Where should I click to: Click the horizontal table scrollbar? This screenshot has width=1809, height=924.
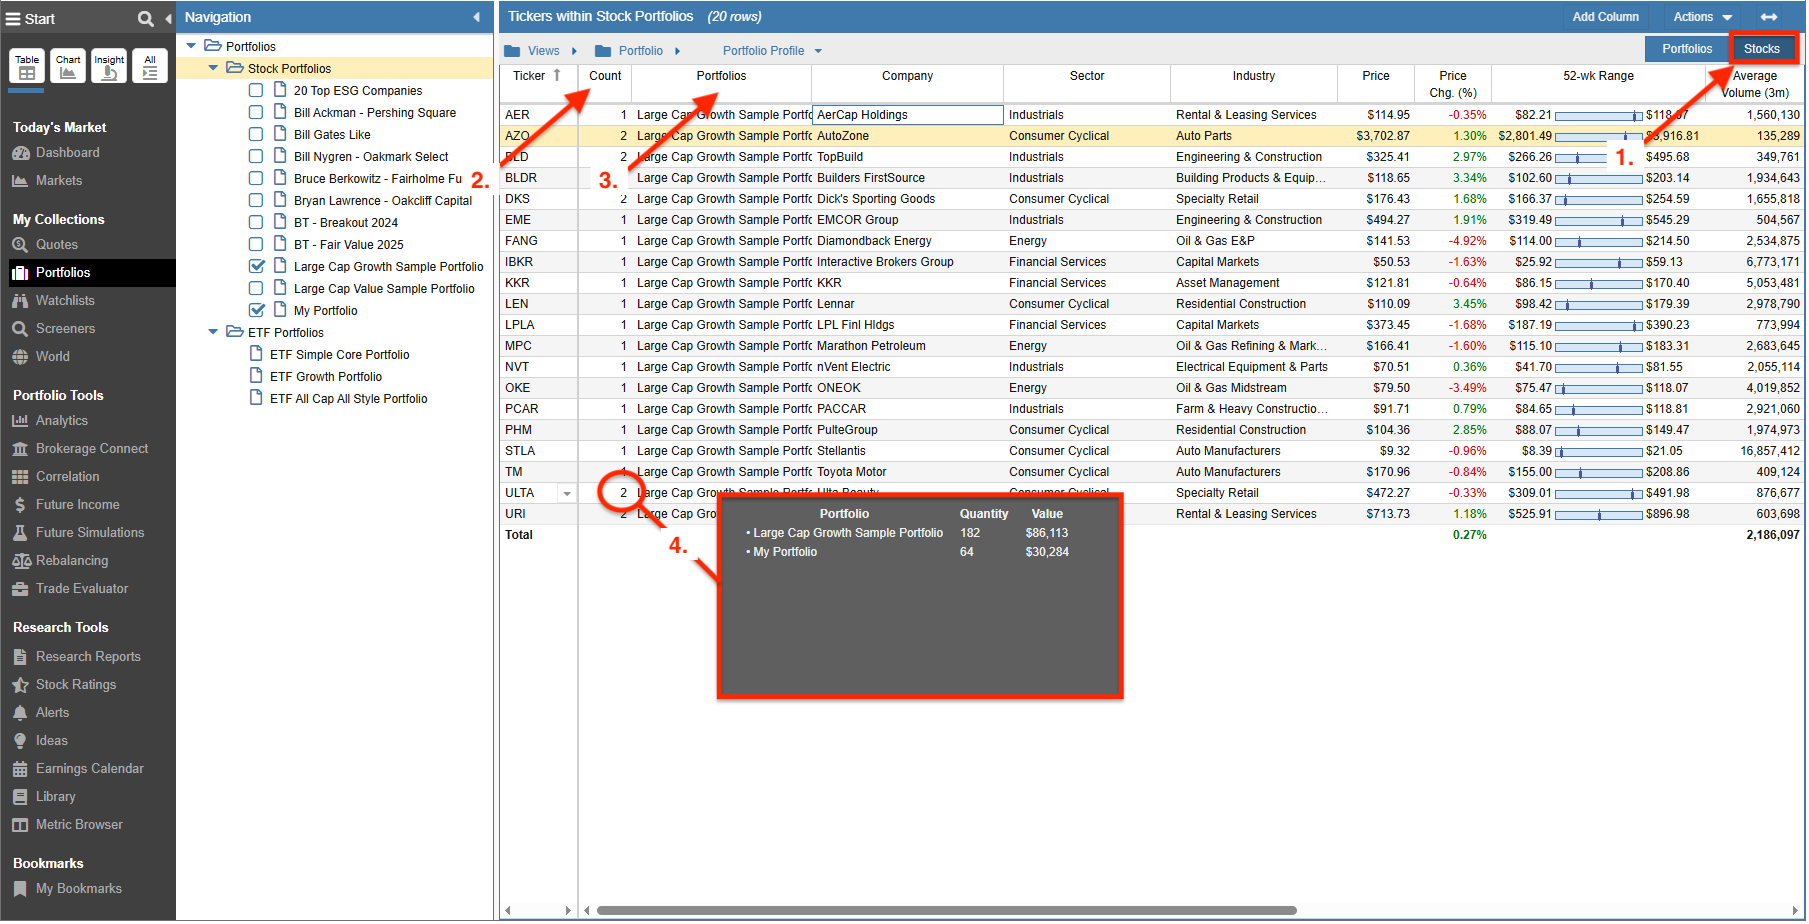[x=946, y=911]
